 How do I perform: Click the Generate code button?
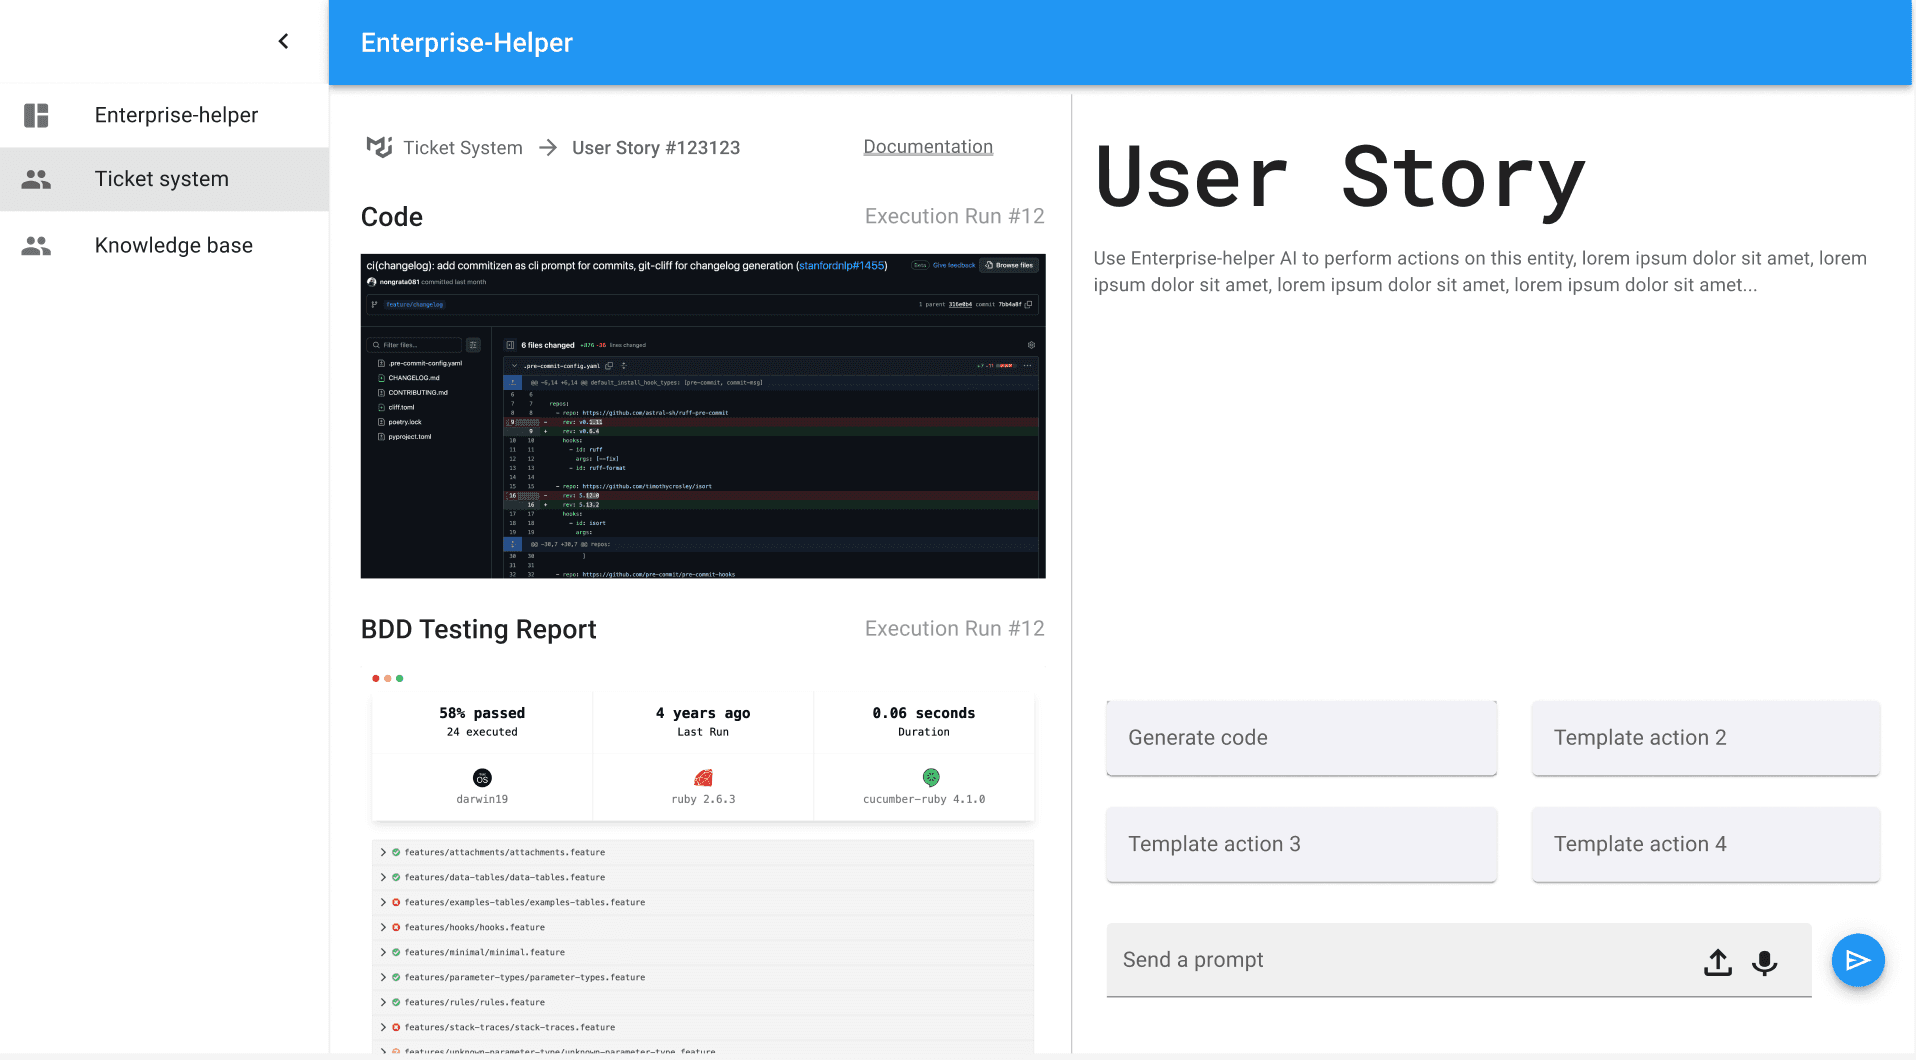click(x=1300, y=738)
